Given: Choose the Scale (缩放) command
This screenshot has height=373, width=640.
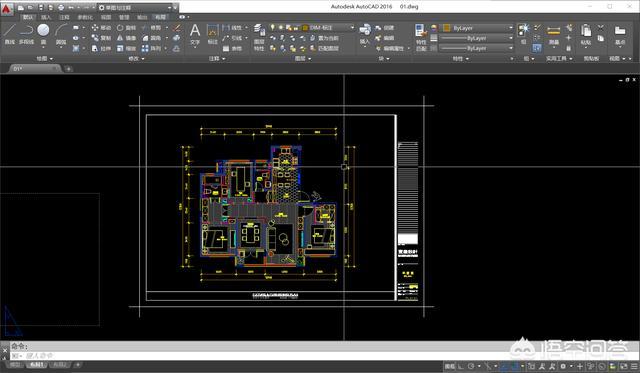Looking at the screenshot, I should click(x=126, y=48).
